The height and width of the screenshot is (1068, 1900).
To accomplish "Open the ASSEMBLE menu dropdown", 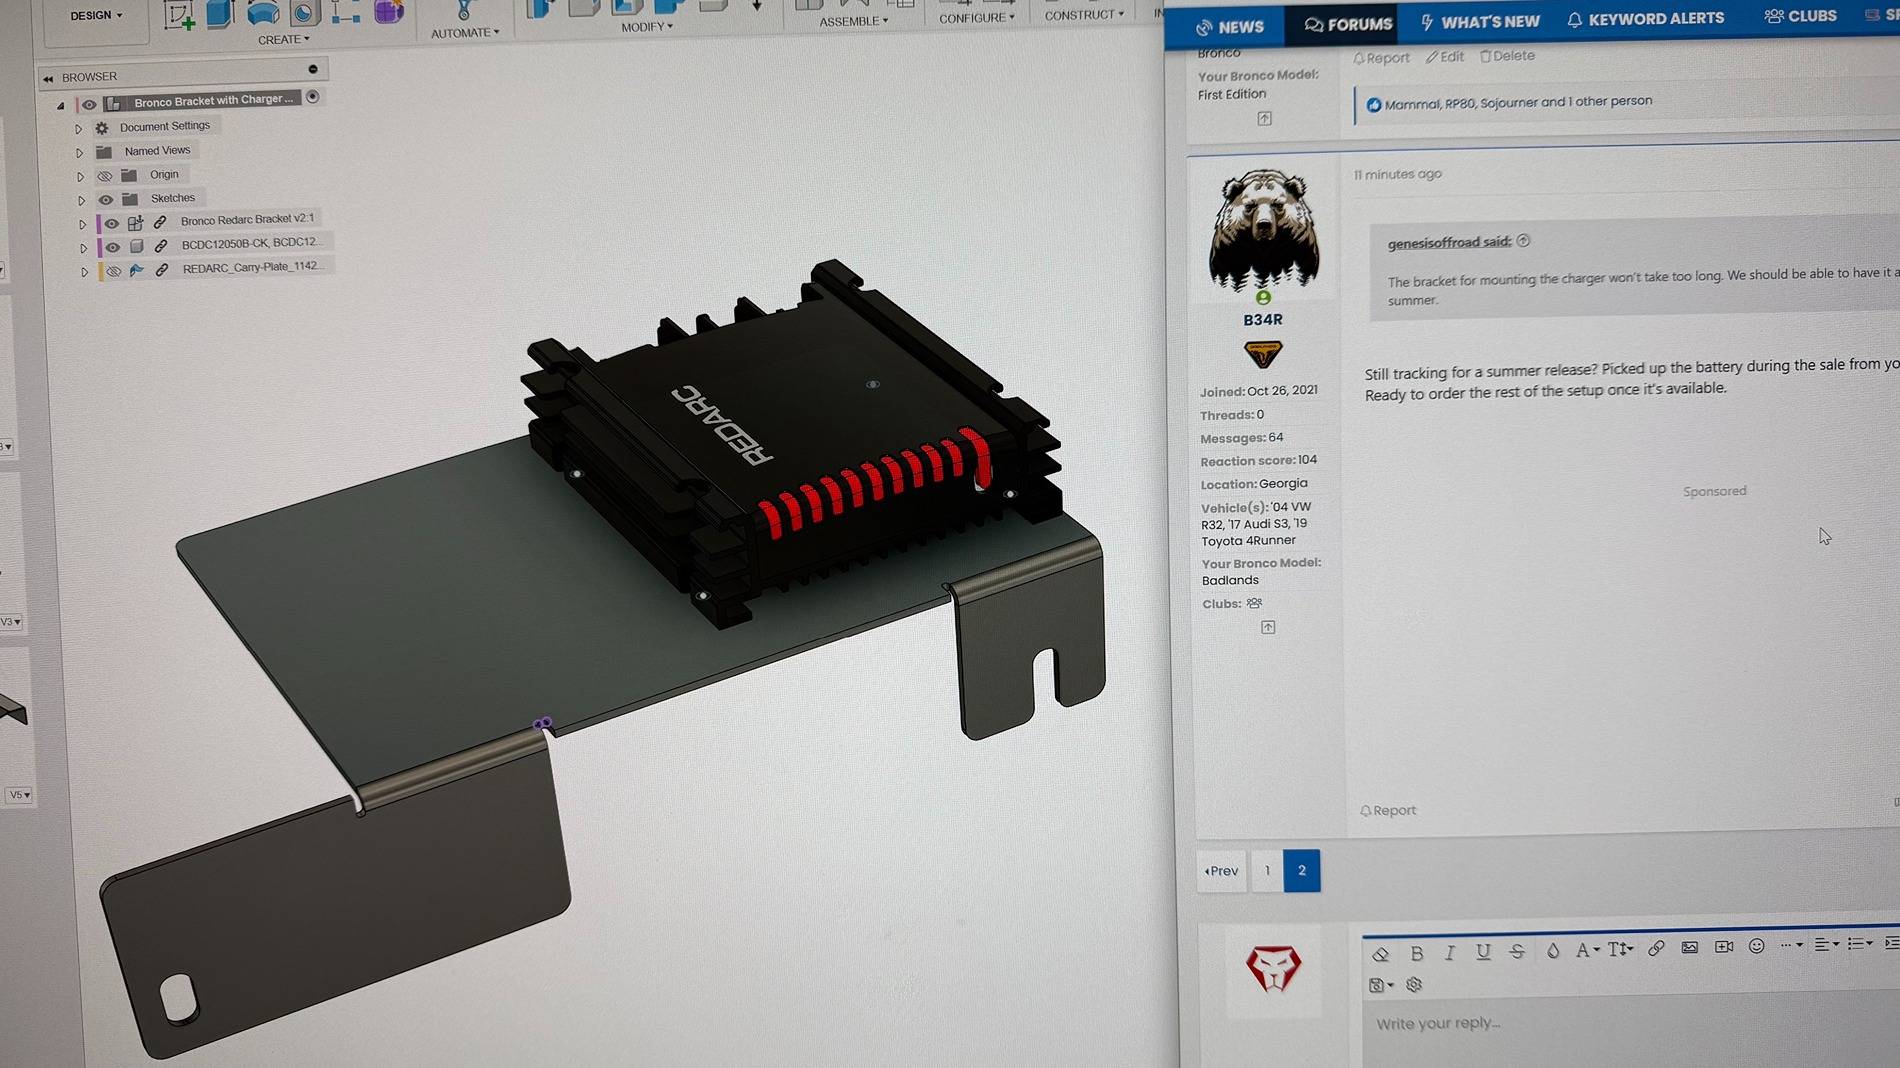I will (x=854, y=21).
